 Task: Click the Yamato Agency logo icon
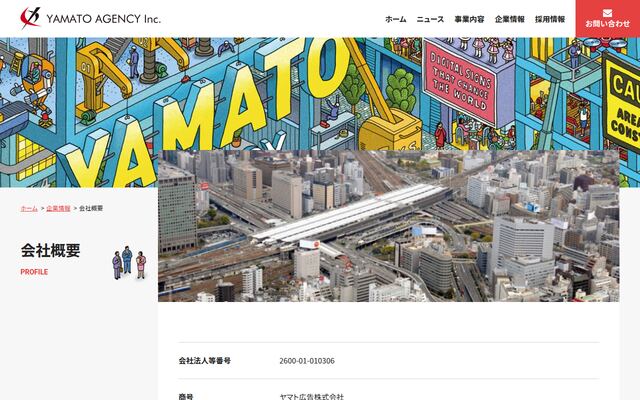click(31, 18)
